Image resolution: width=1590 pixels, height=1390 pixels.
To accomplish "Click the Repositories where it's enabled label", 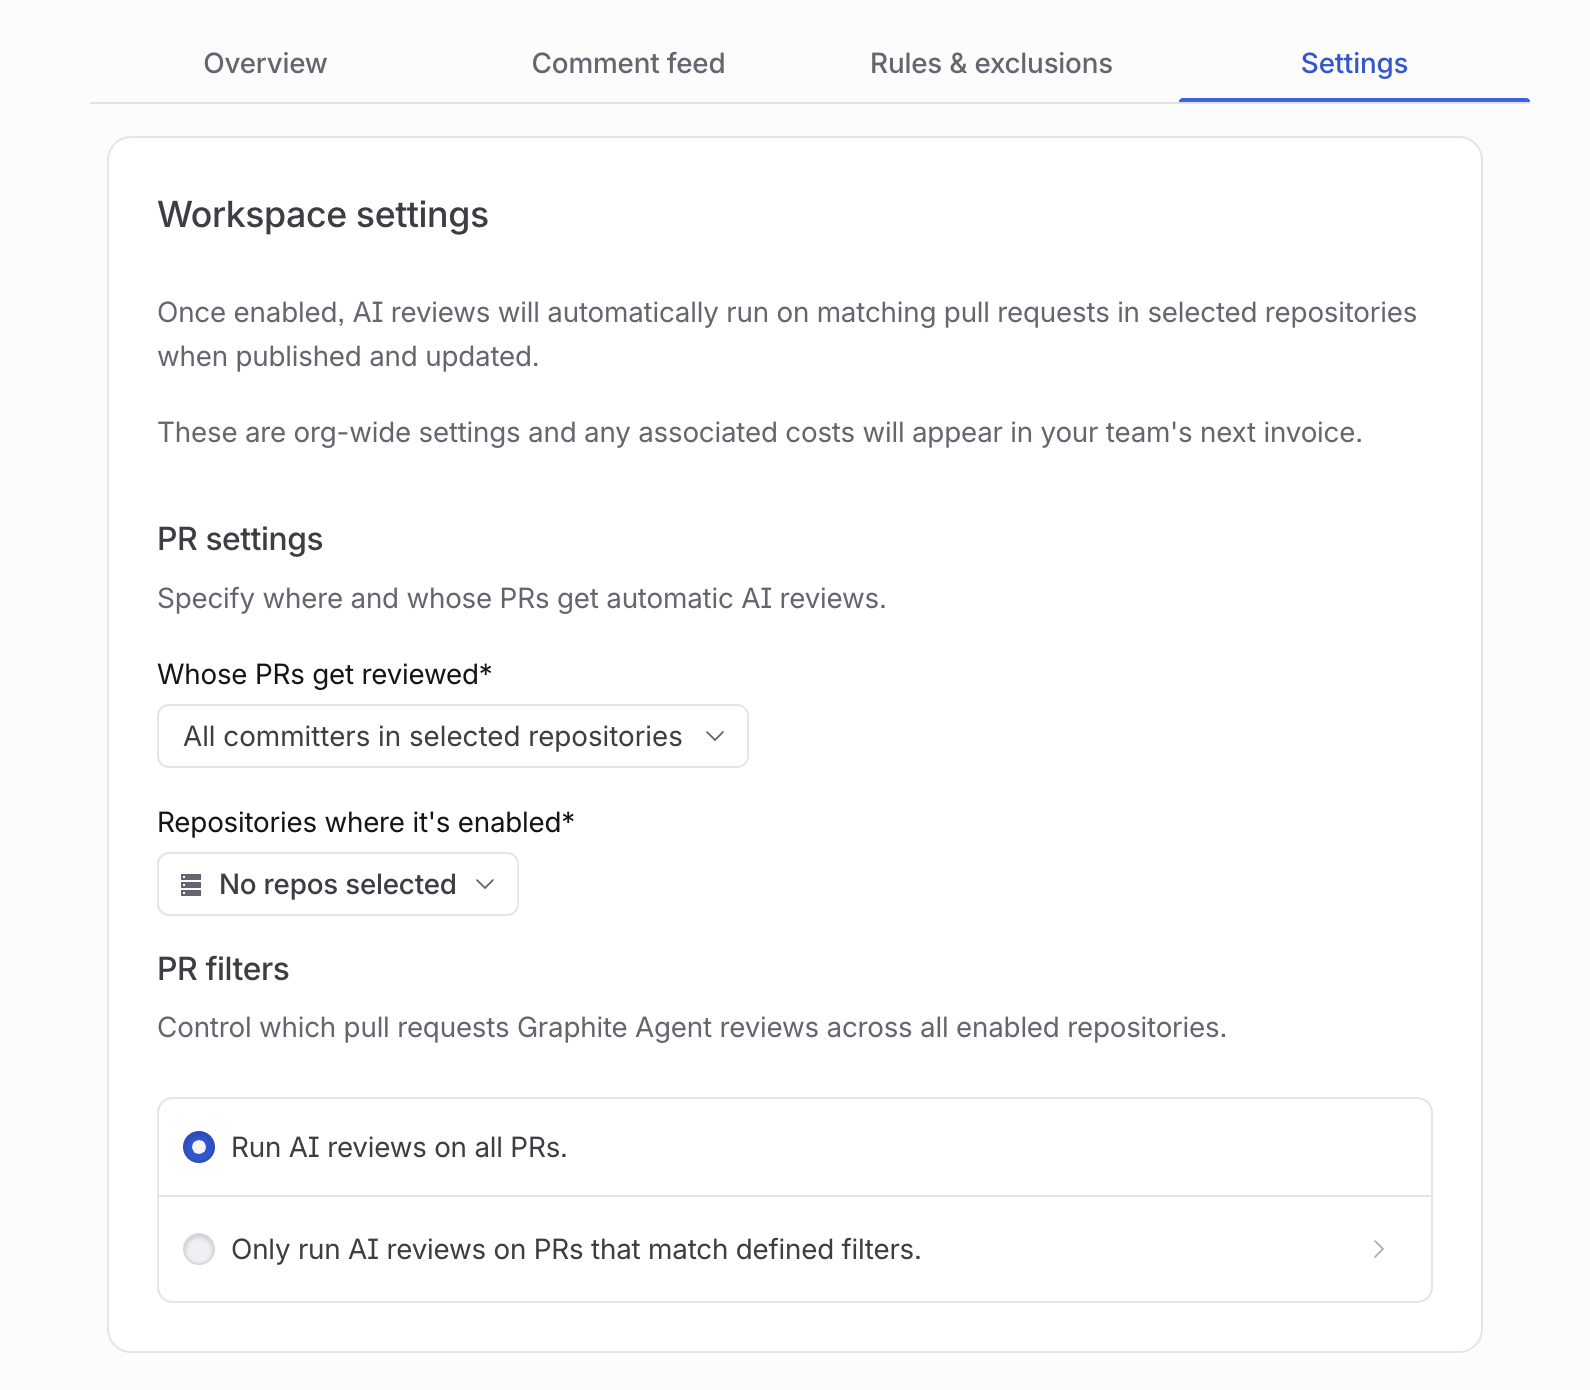I will click(x=366, y=823).
